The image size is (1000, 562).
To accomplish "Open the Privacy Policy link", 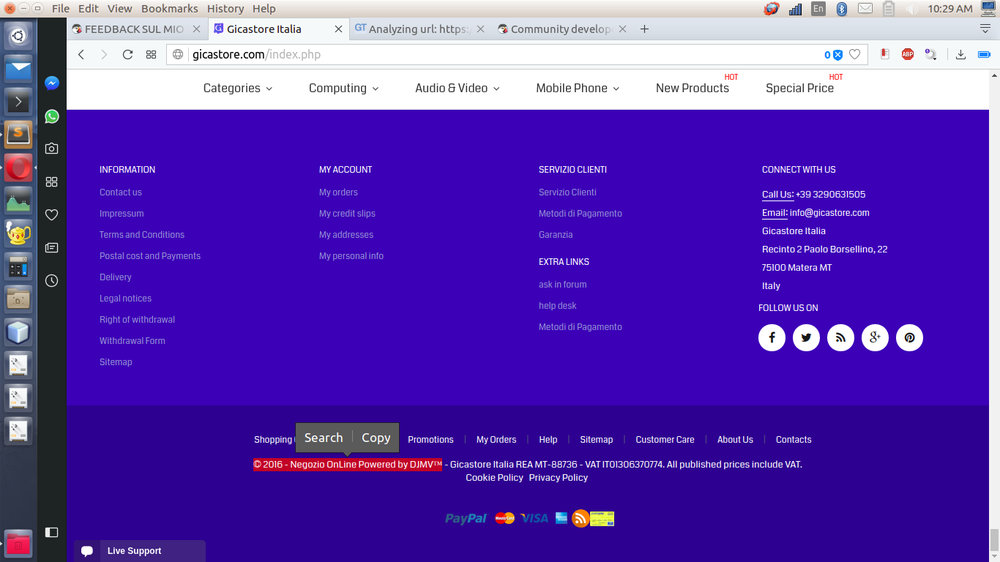I will pyautogui.click(x=558, y=478).
